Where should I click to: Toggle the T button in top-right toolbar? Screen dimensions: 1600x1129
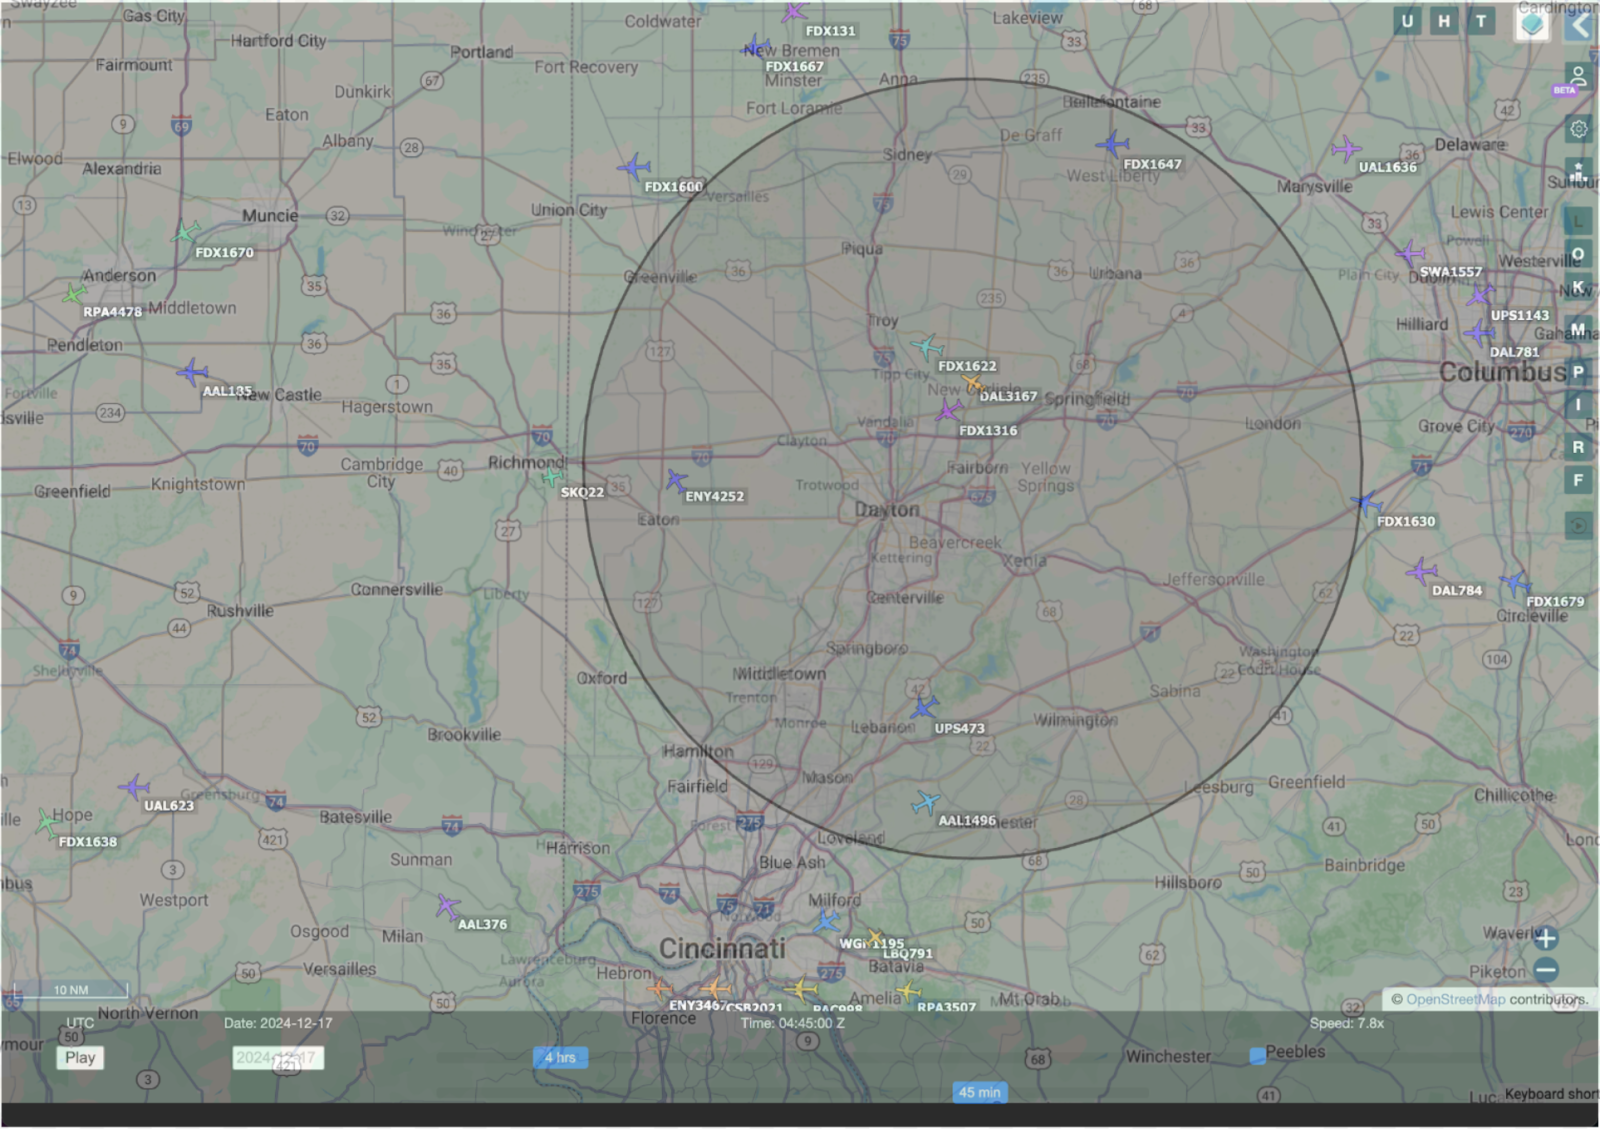(1480, 19)
